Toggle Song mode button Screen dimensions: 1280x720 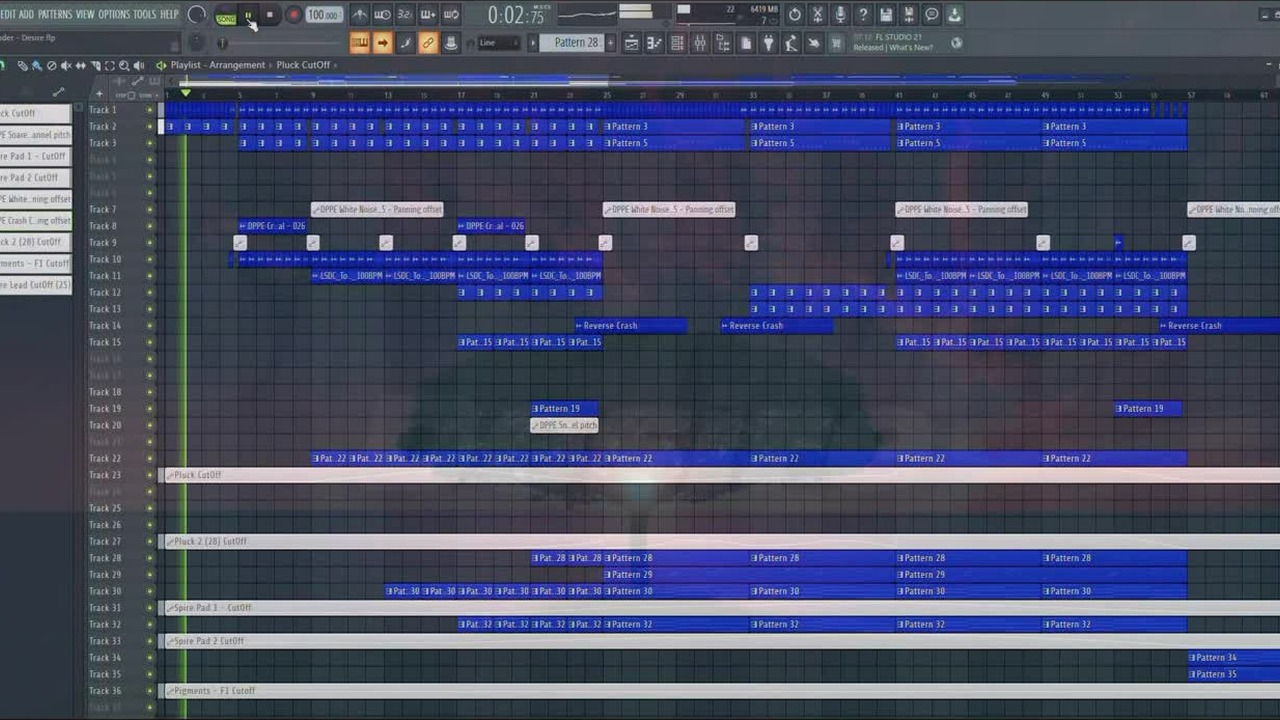(226, 18)
